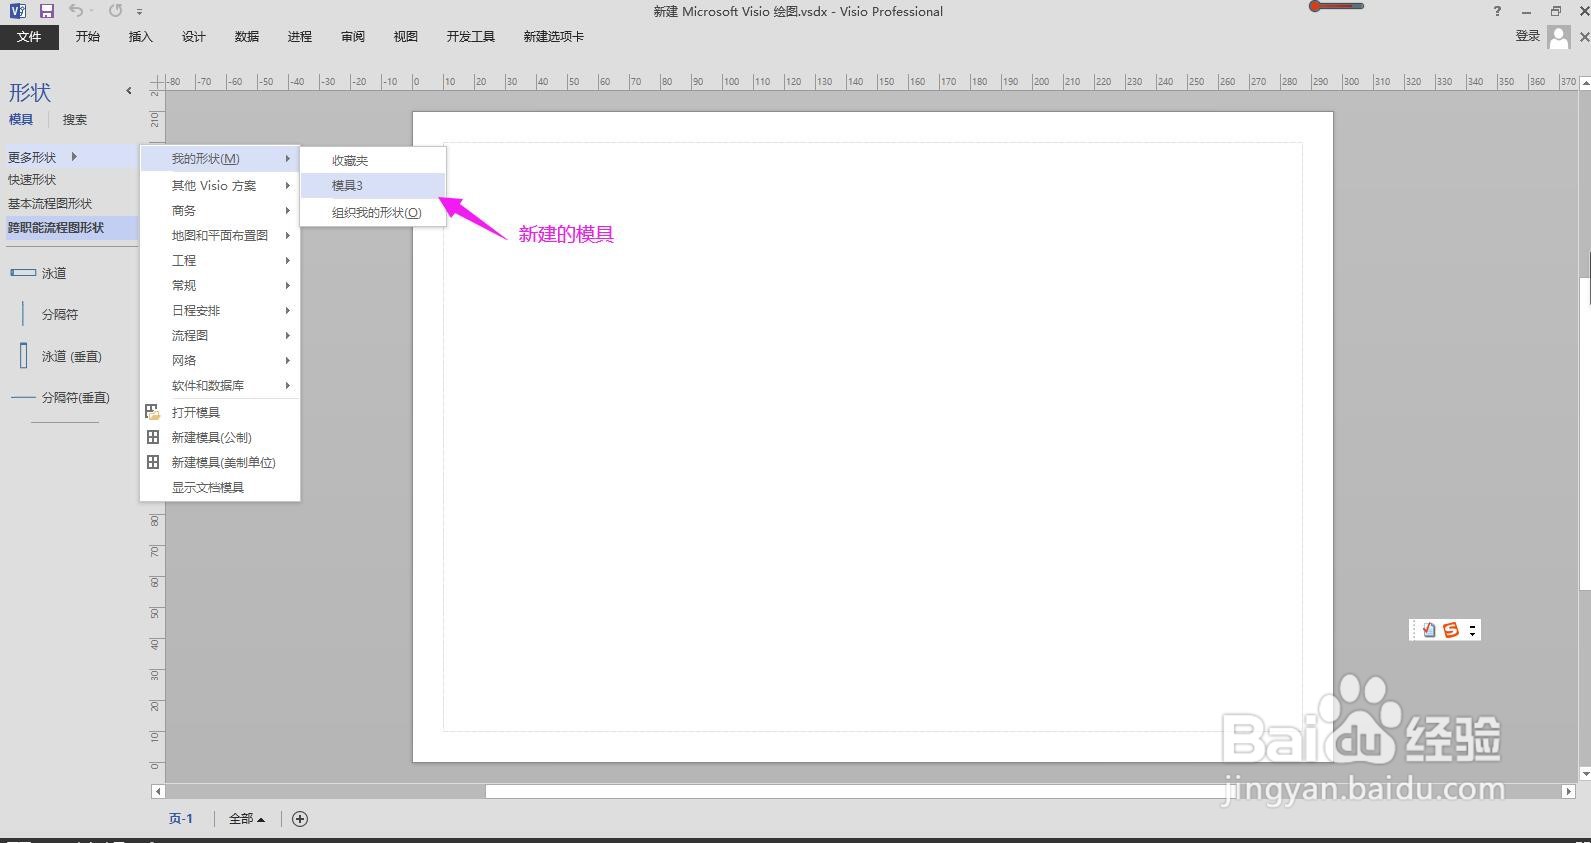
Task: Pick the 分隔符 shape icon
Action: click(x=23, y=314)
